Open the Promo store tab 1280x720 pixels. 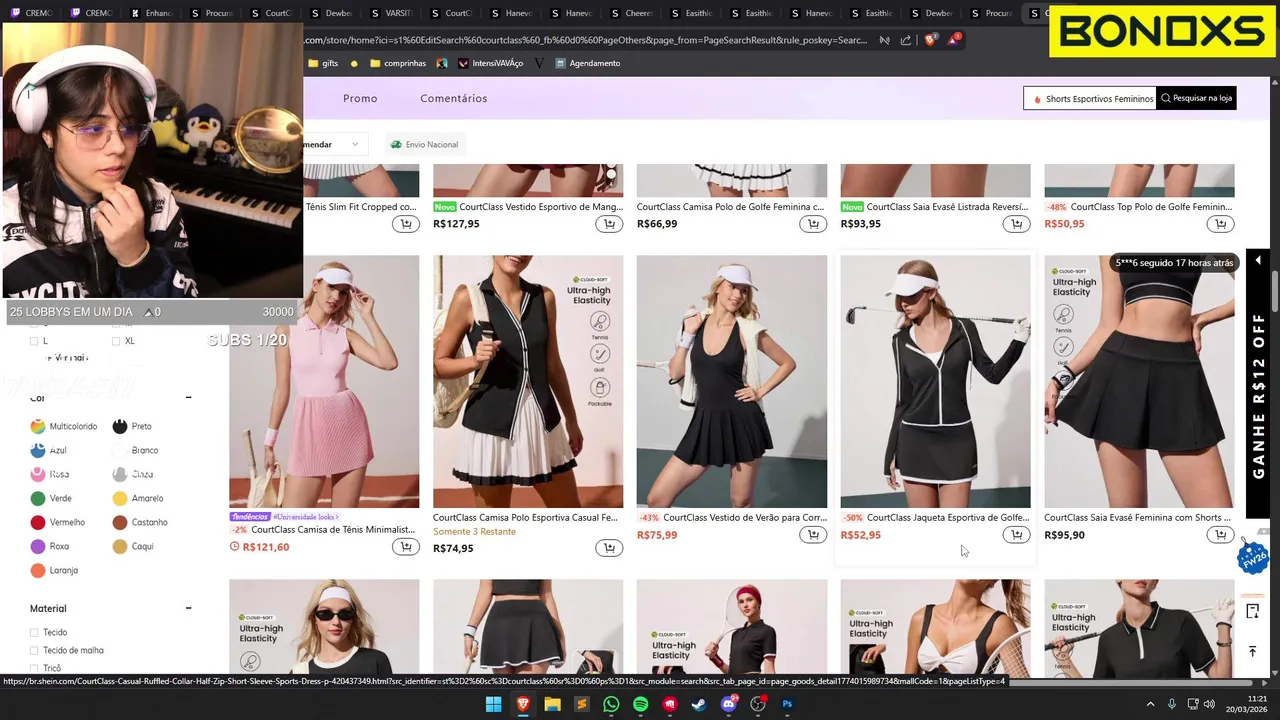coord(360,98)
